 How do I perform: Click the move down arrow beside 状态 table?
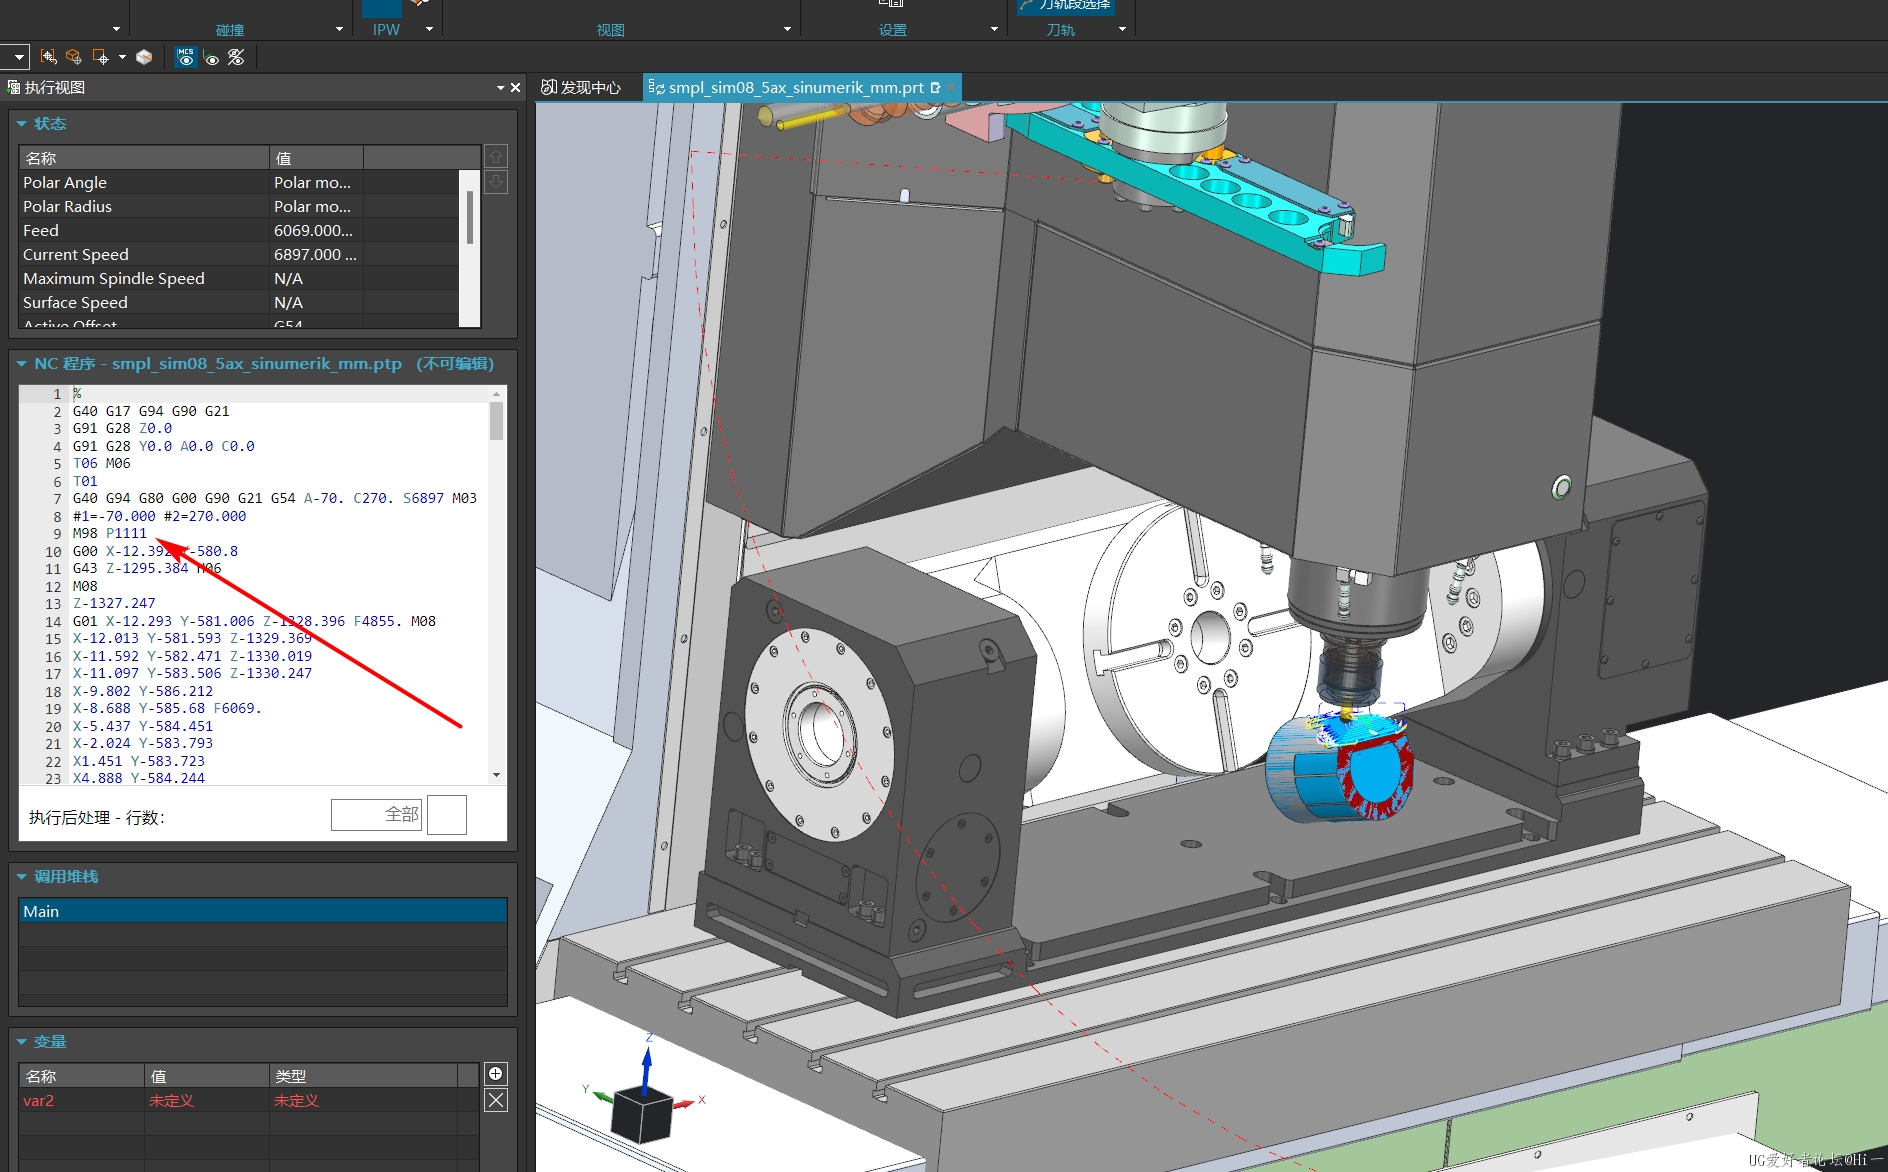click(x=496, y=182)
